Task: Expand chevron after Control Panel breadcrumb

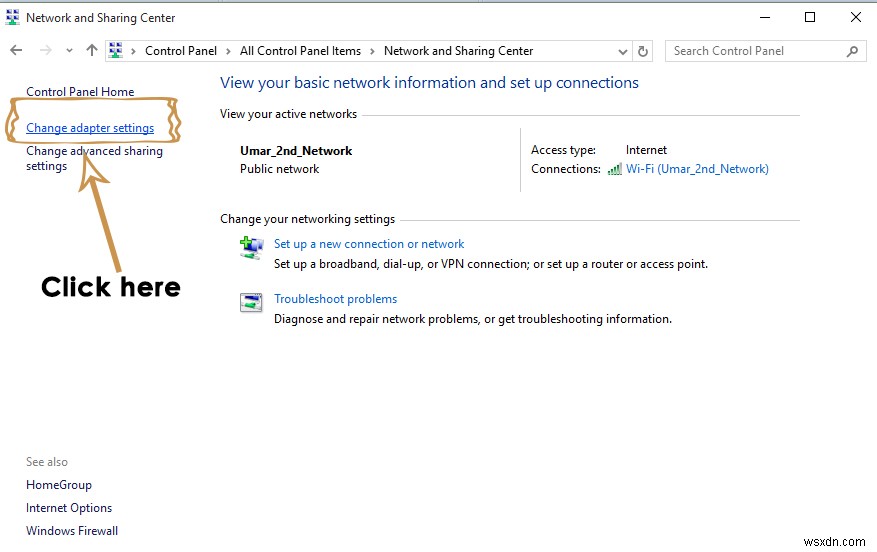Action: click(x=228, y=51)
